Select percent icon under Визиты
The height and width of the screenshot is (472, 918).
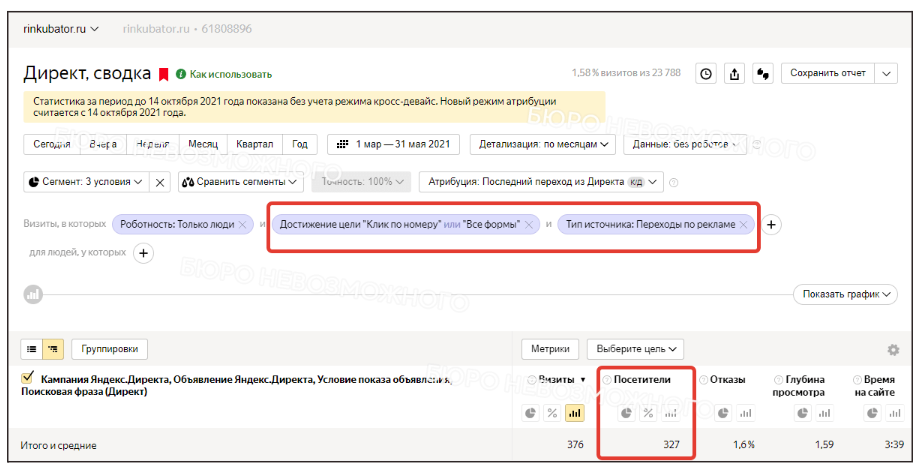point(552,413)
